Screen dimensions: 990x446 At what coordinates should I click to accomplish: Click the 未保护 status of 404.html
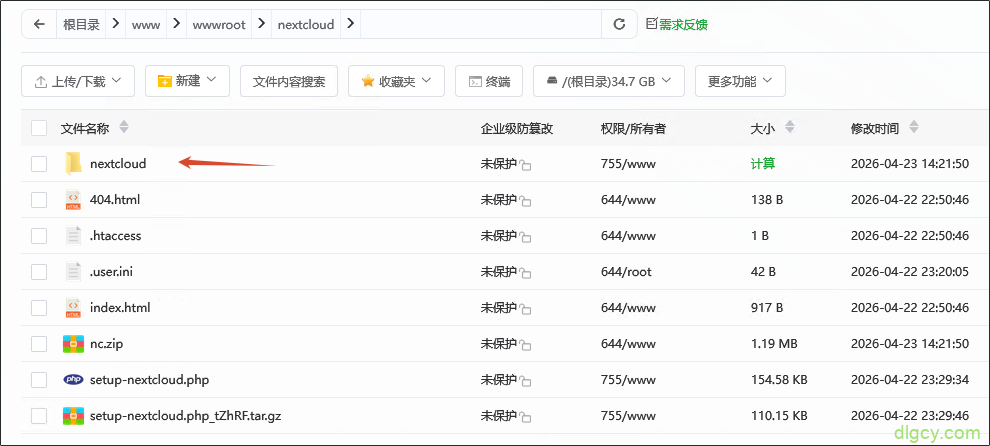click(499, 200)
